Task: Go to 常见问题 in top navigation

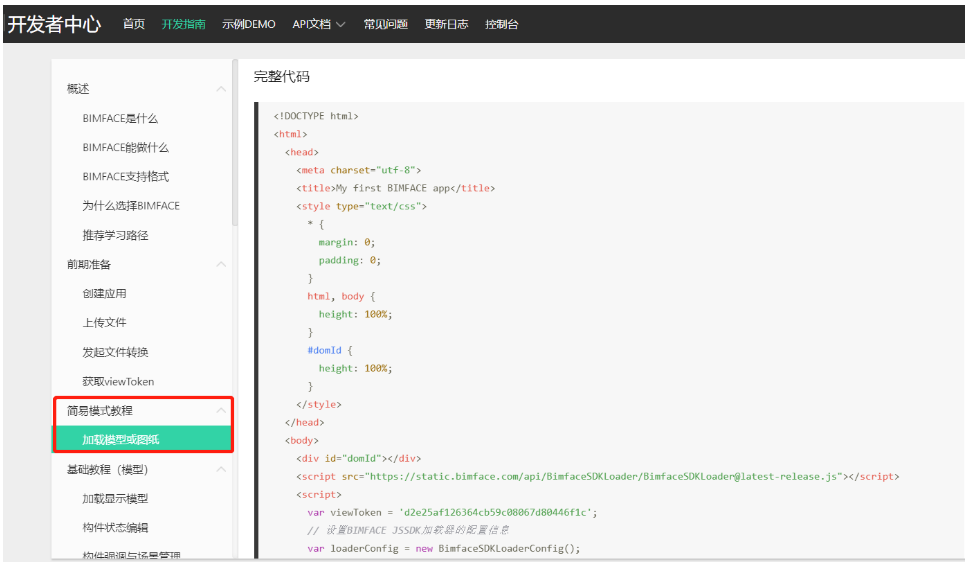Action: coord(386,24)
